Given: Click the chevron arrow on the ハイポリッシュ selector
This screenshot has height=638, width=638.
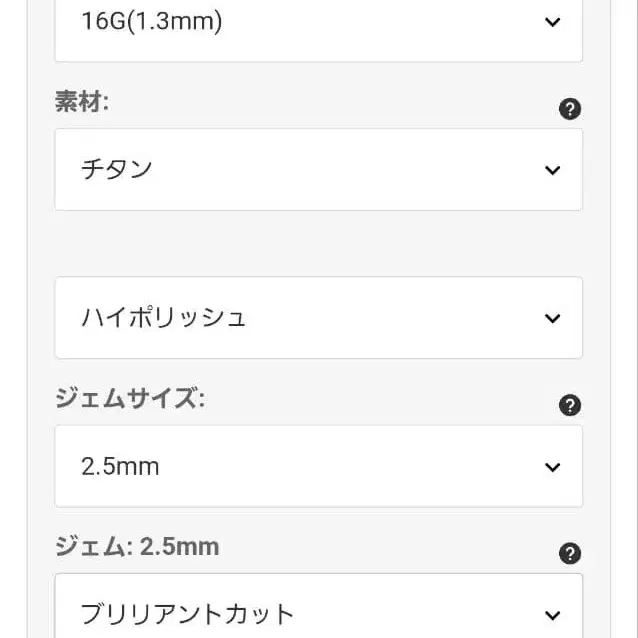Looking at the screenshot, I should pyautogui.click(x=552, y=318).
